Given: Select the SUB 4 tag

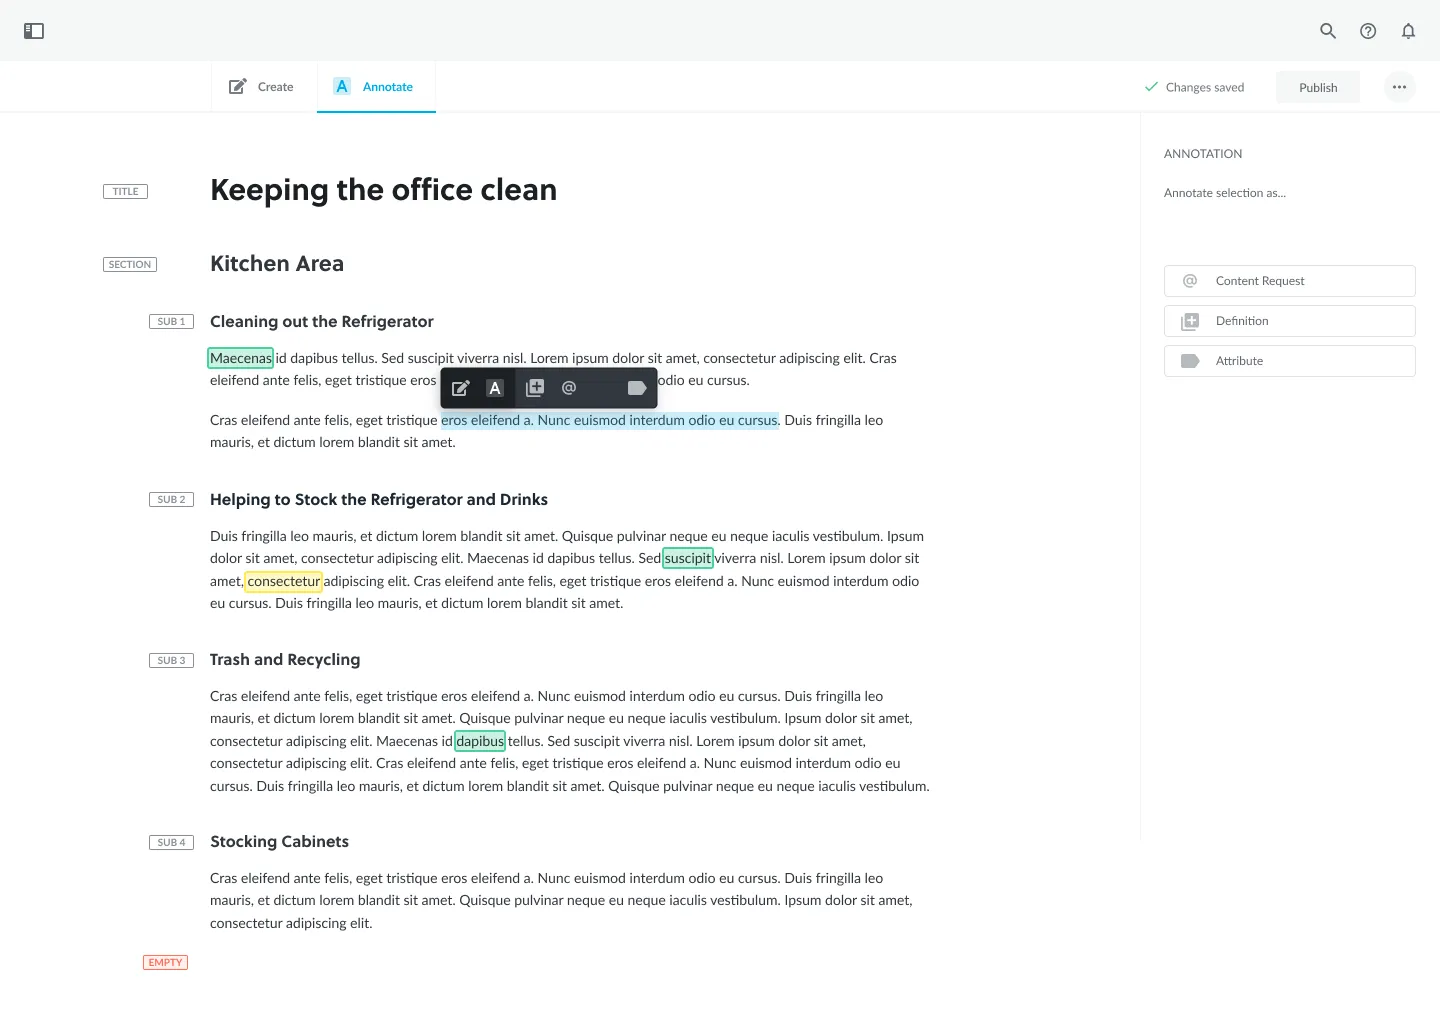Looking at the screenshot, I should click(x=171, y=842).
